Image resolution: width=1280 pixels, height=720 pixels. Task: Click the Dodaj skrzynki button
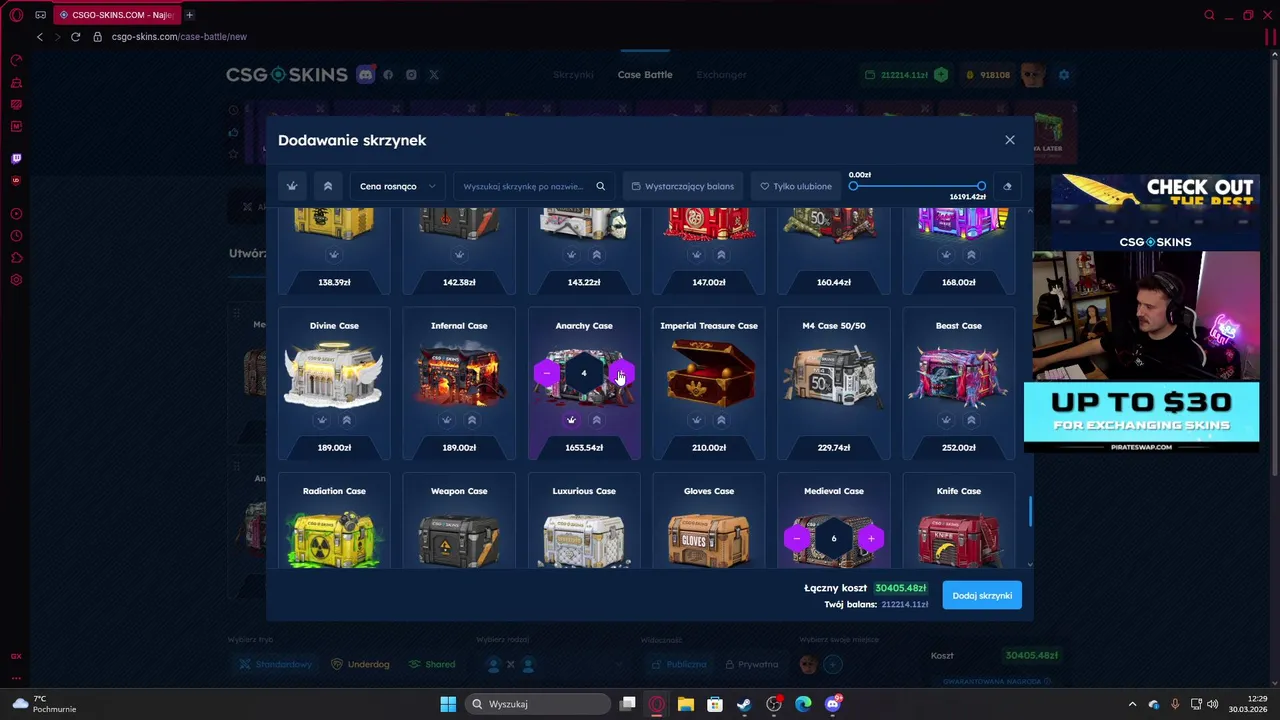coord(982,595)
